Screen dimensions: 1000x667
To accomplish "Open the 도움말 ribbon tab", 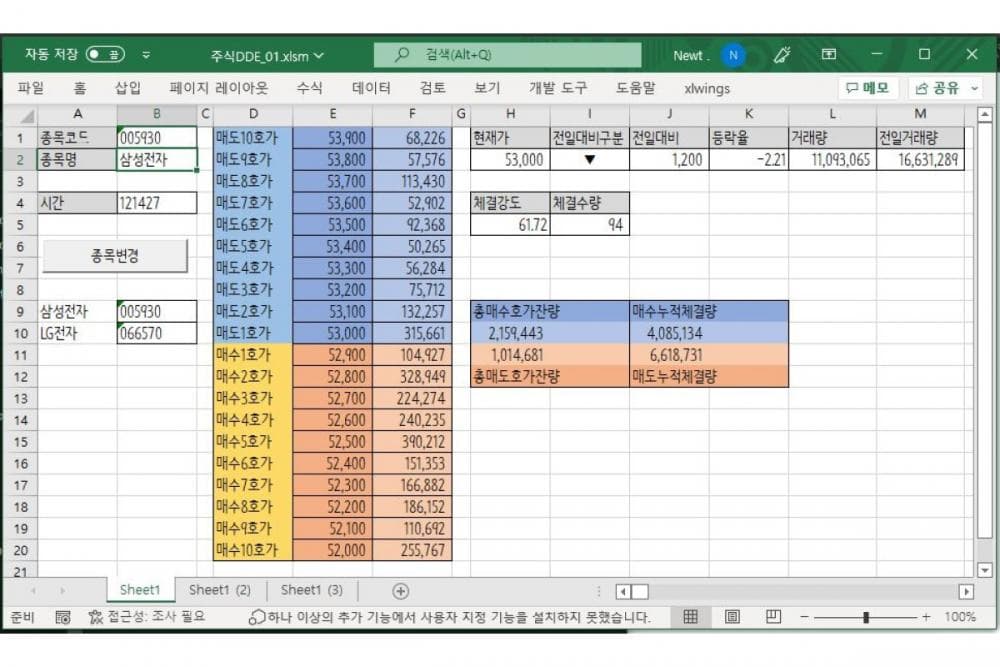I will [635, 88].
